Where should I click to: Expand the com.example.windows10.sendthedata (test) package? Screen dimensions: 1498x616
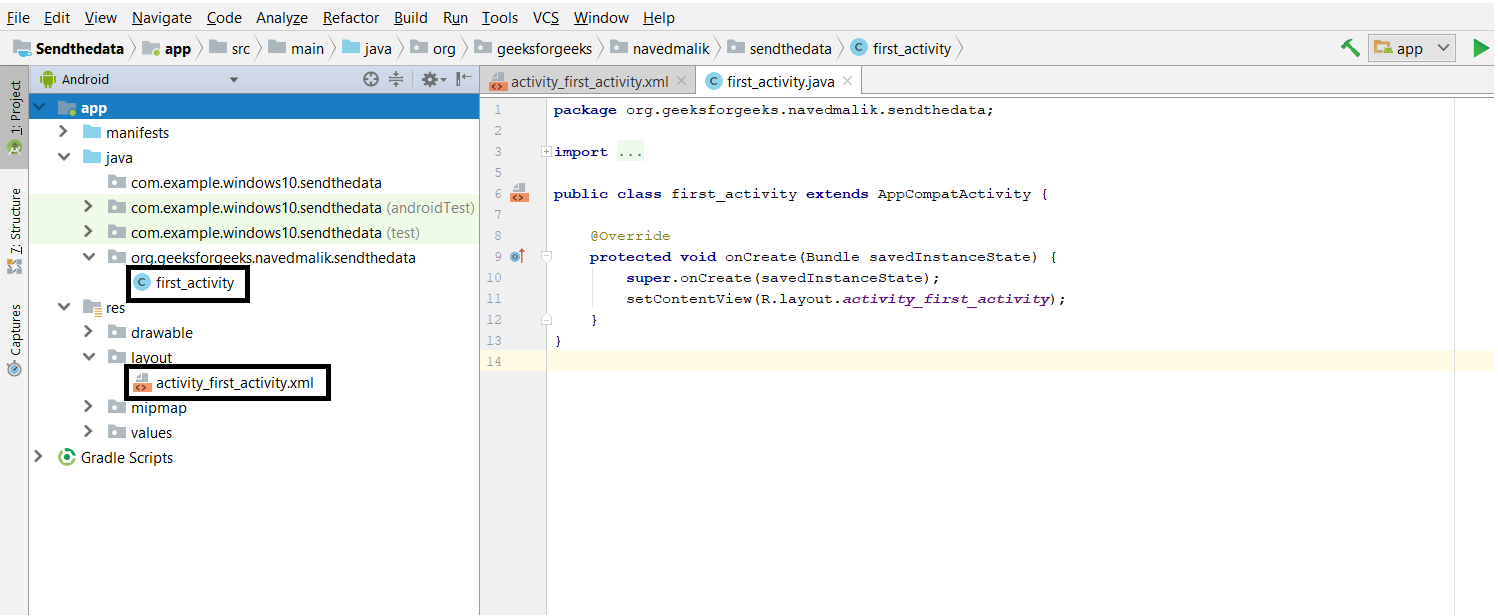[x=88, y=232]
